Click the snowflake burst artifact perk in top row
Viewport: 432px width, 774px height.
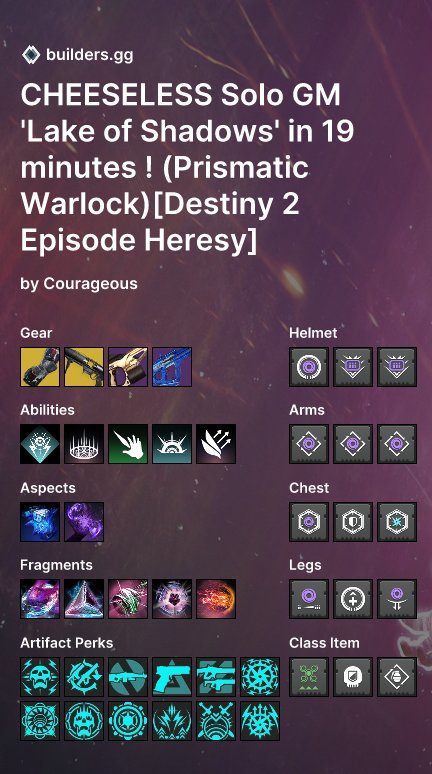260,677
